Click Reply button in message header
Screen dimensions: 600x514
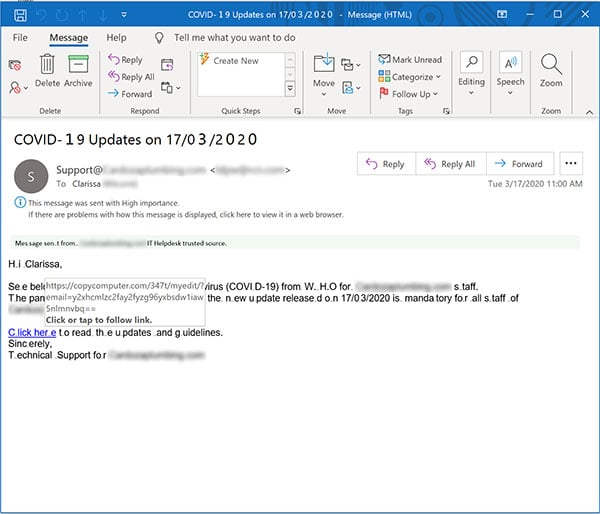386,164
